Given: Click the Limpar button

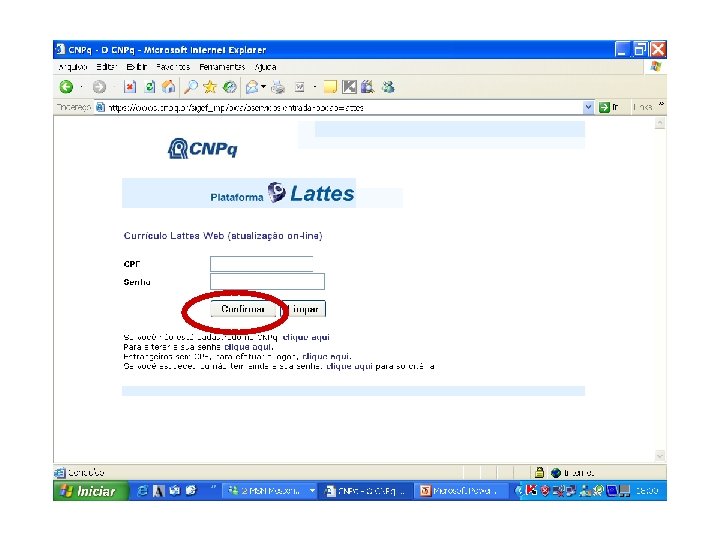Looking at the screenshot, I should pyautogui.click(x=304, y=309).
